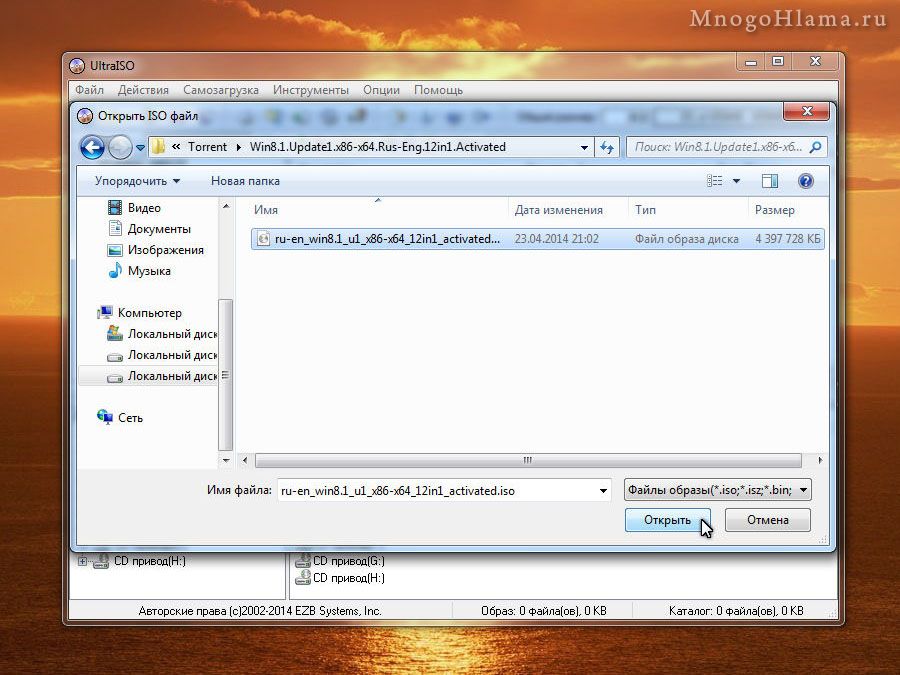The image size is (900, 675).
Task: Click the Открыть button
Action: pos(667,520)
